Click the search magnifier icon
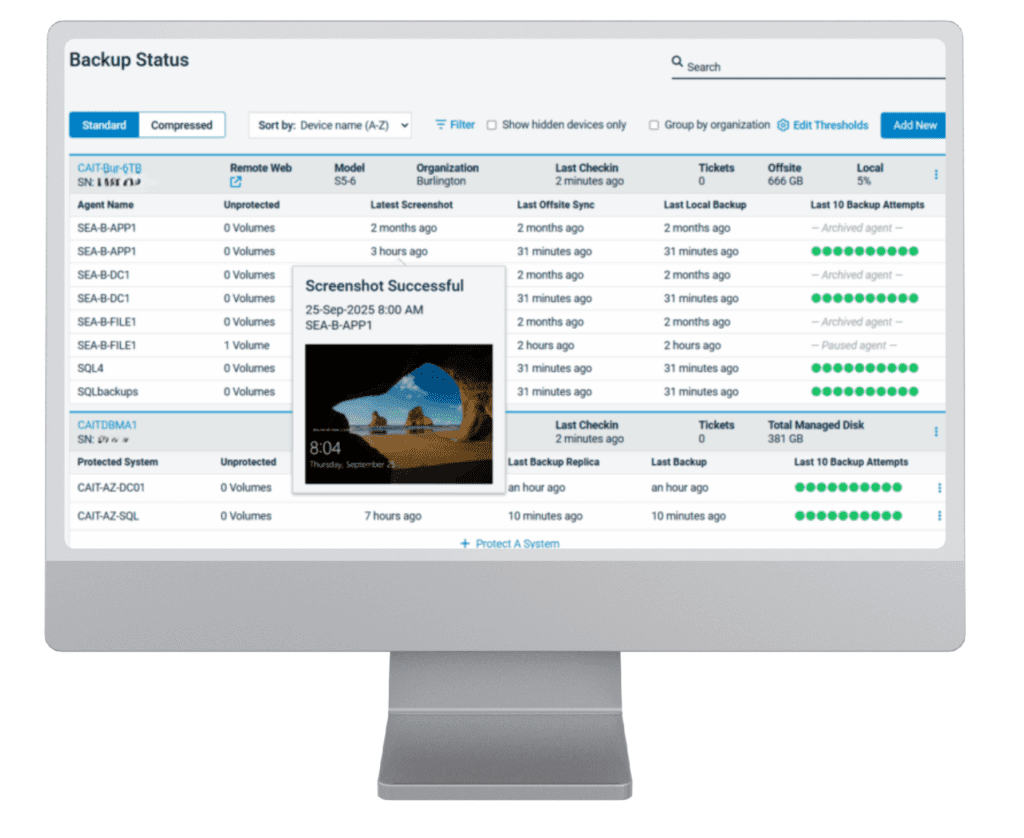Image resolution: width=1024 pixels, height=838 pixels. pos(677,62)
